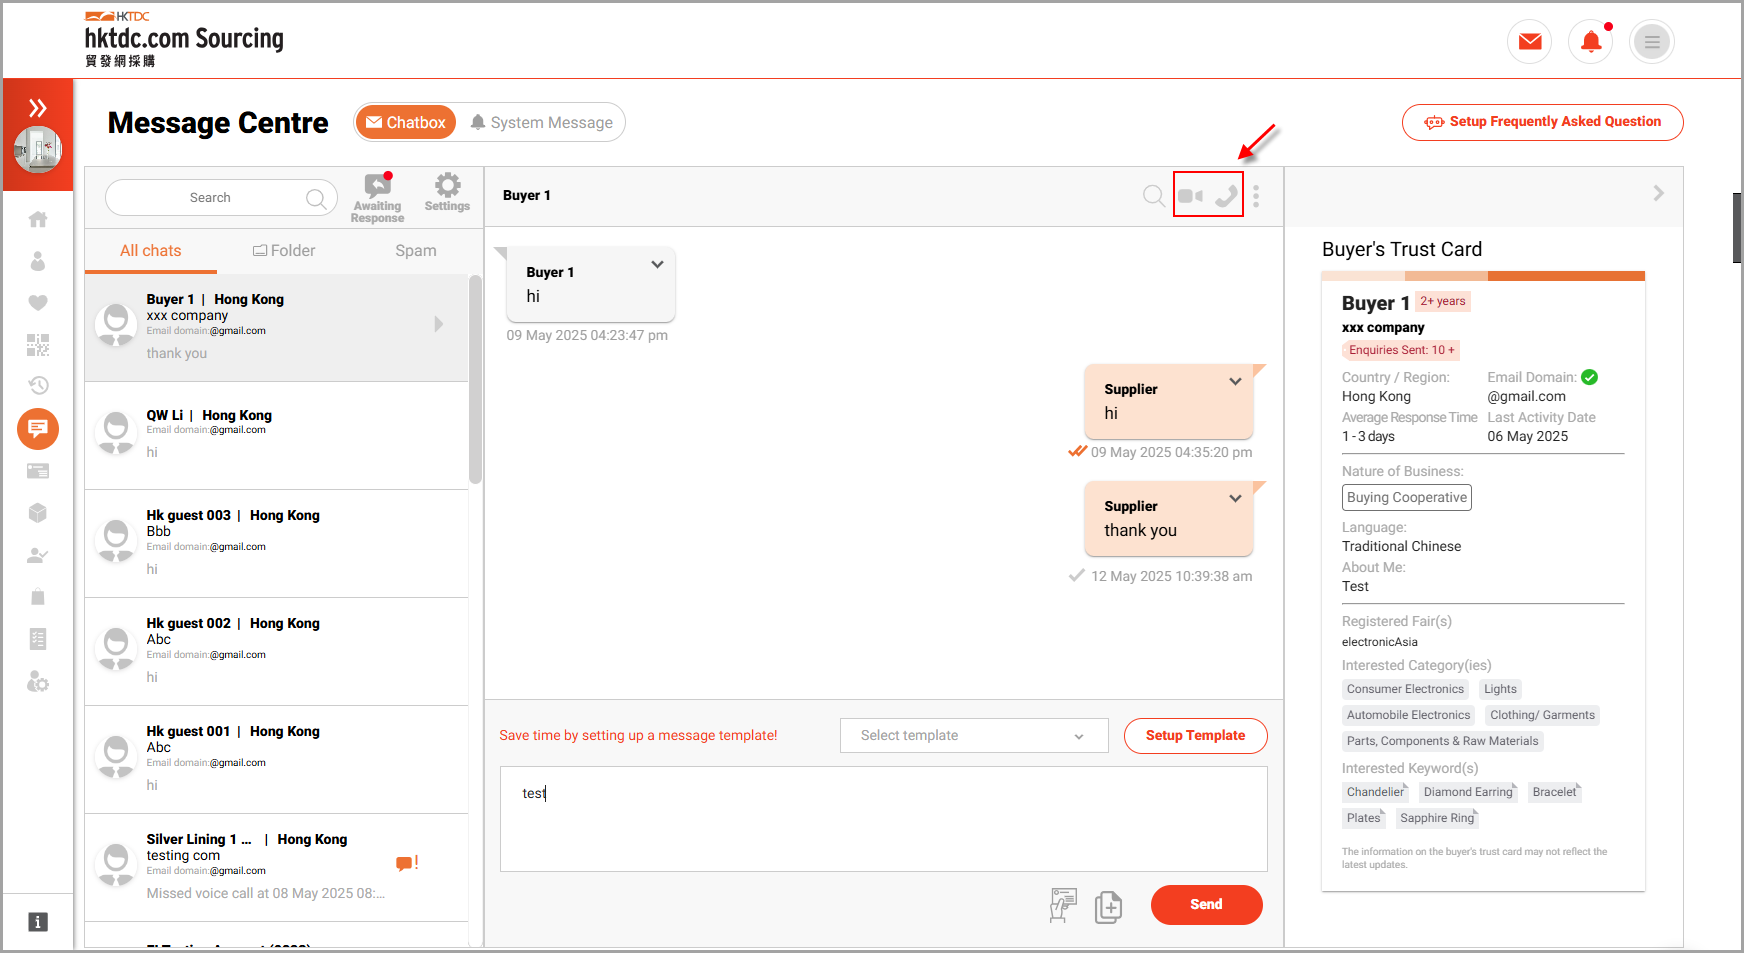Click the Buying Cooperative tag
This screenshot has width=1744, height=953.
pyautogui.click(x=1406, y=498)
